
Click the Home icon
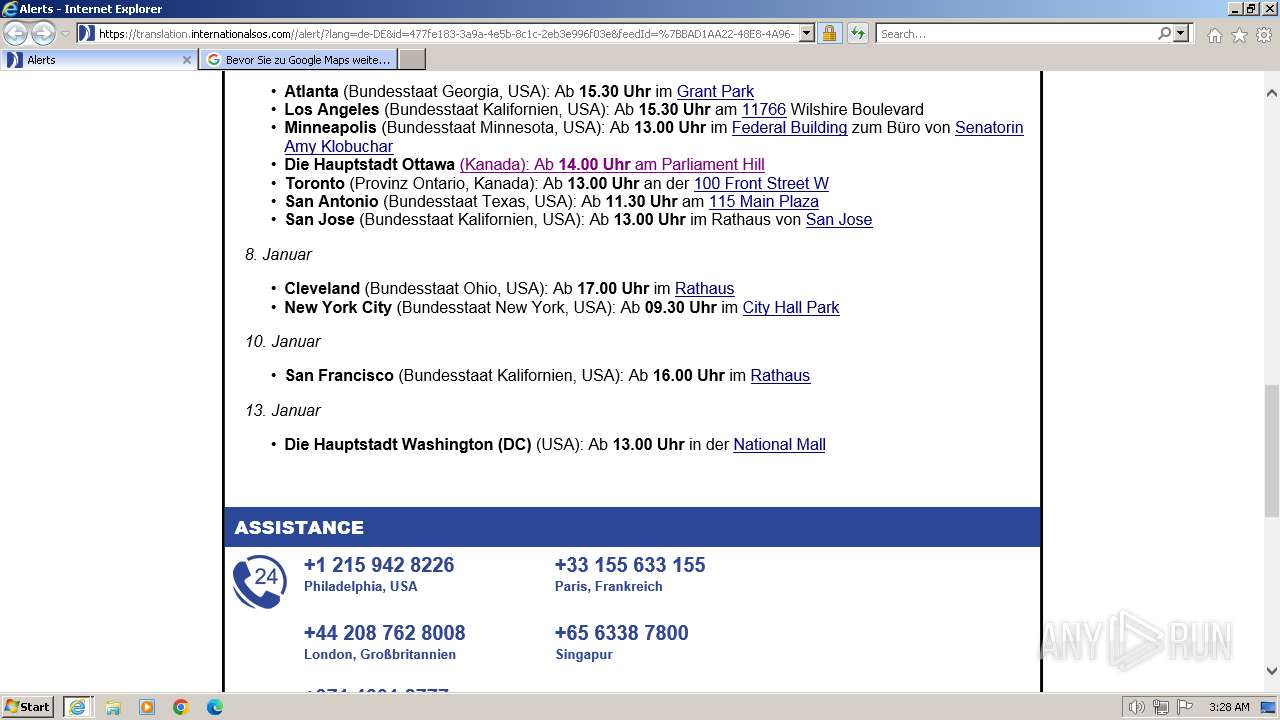(1214, 35)
